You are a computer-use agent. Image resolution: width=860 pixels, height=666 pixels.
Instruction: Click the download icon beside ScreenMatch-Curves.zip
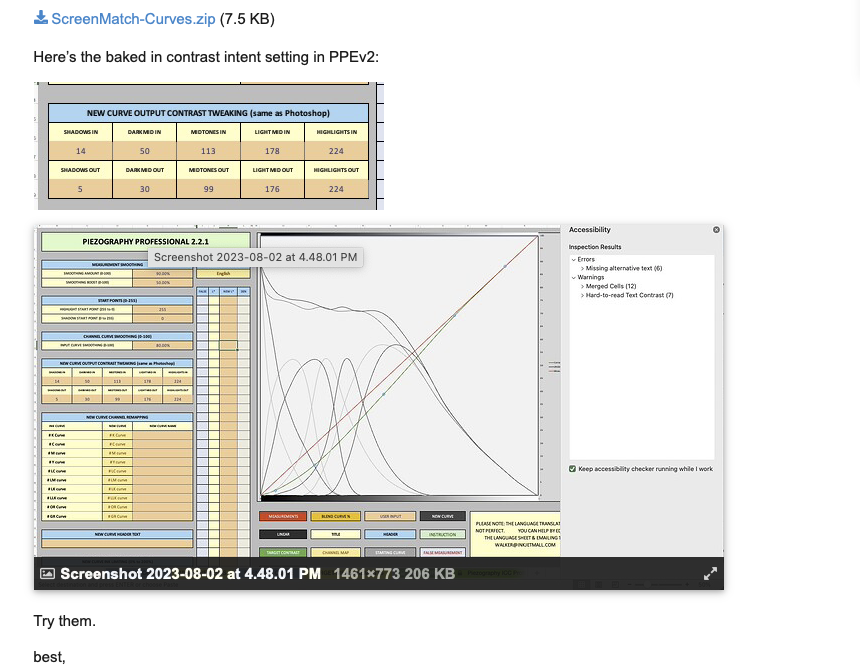coord(40,18)
